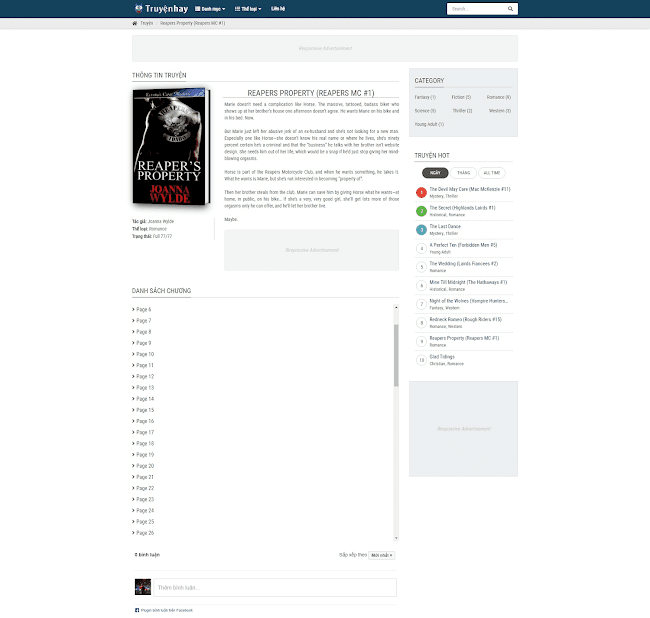The width and height of the screenshot is (650, 618).
Task: Open the Western category
Action: click(500, 111)
